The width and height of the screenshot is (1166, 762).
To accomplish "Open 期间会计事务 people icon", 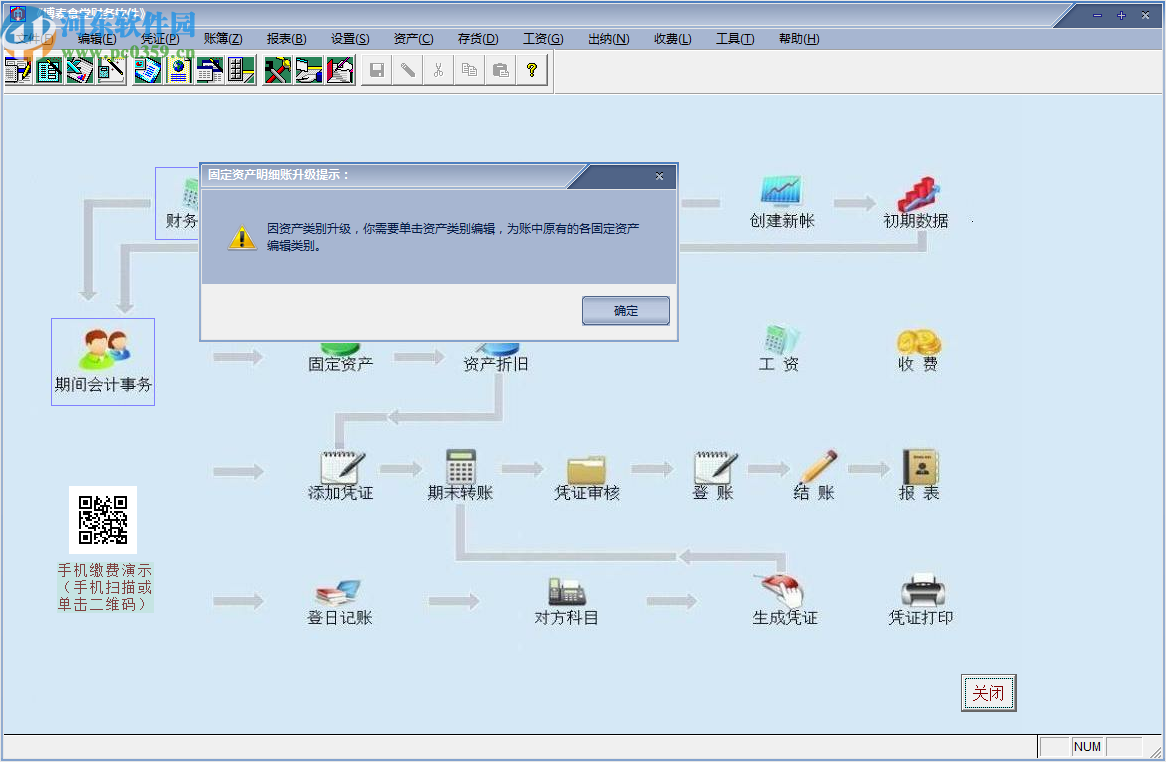I will [x=103, y=362].
